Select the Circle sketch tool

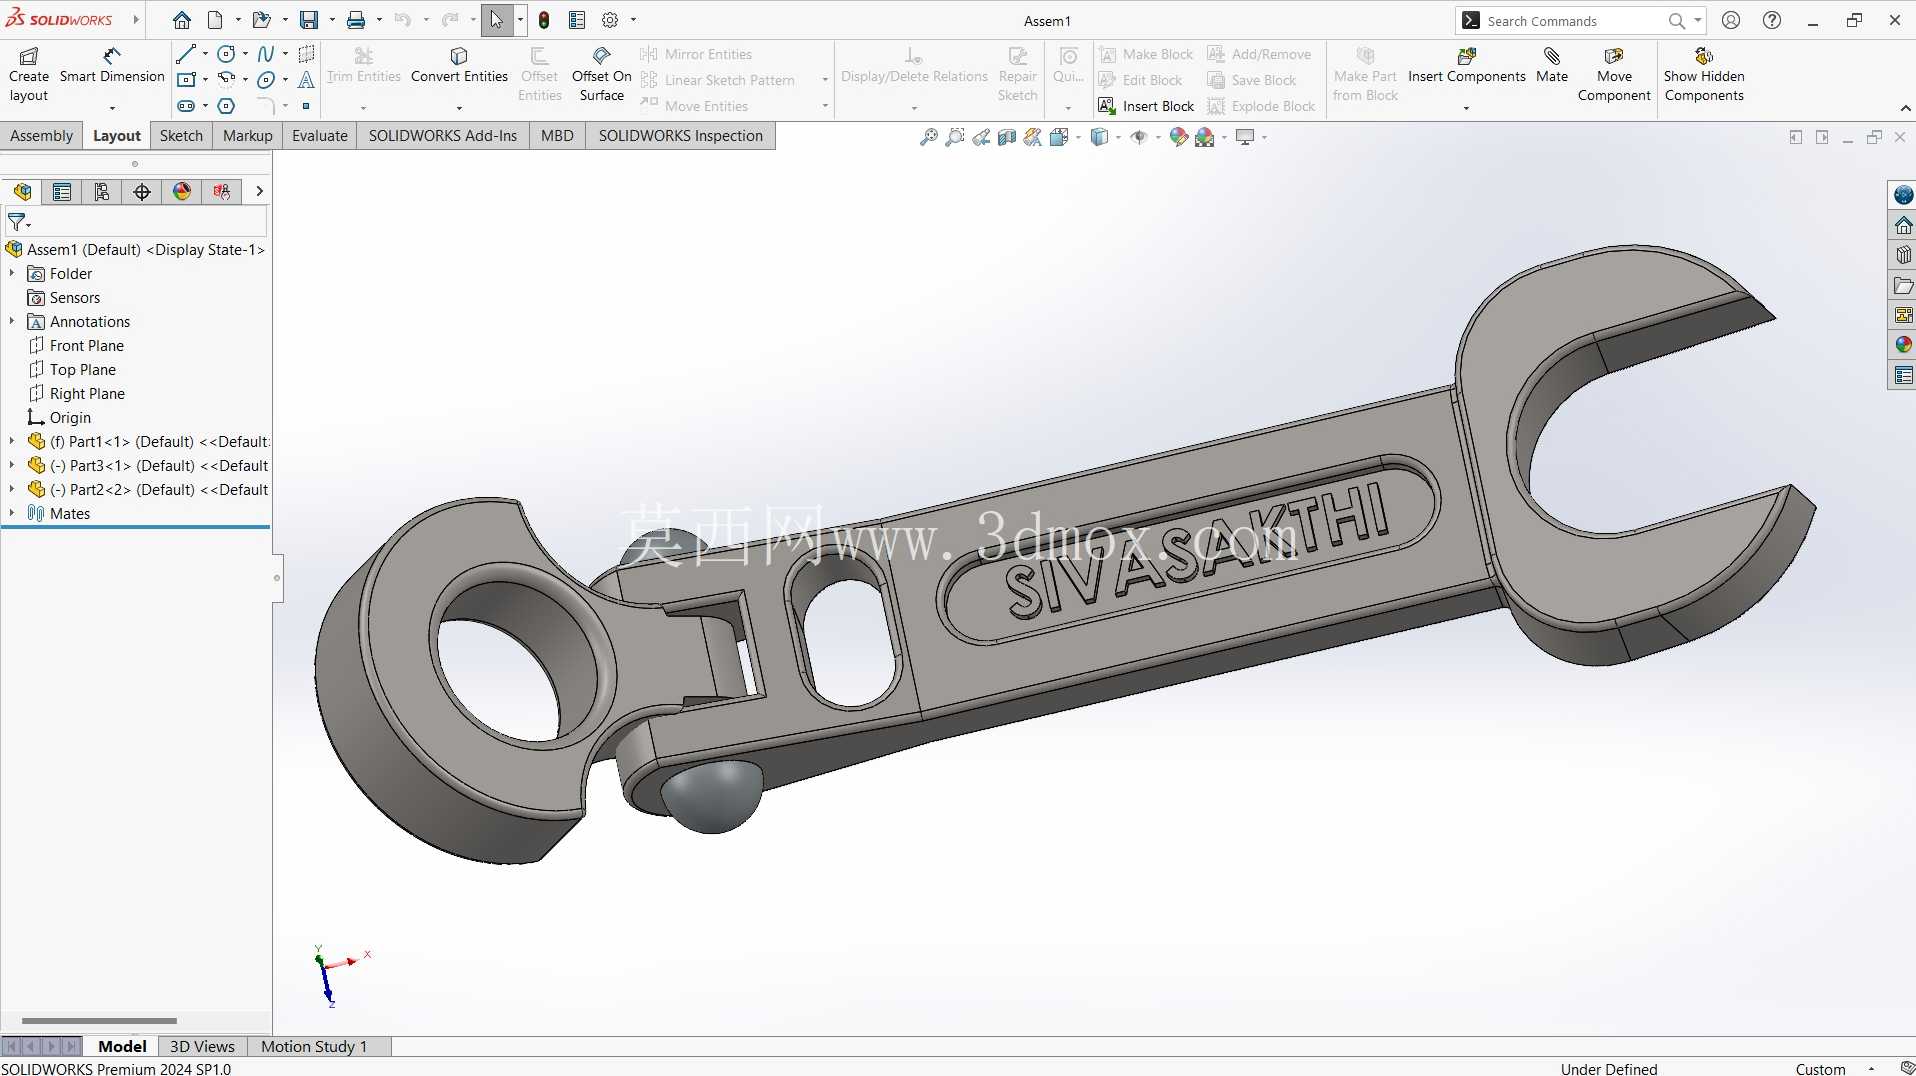tap(227, 54)
